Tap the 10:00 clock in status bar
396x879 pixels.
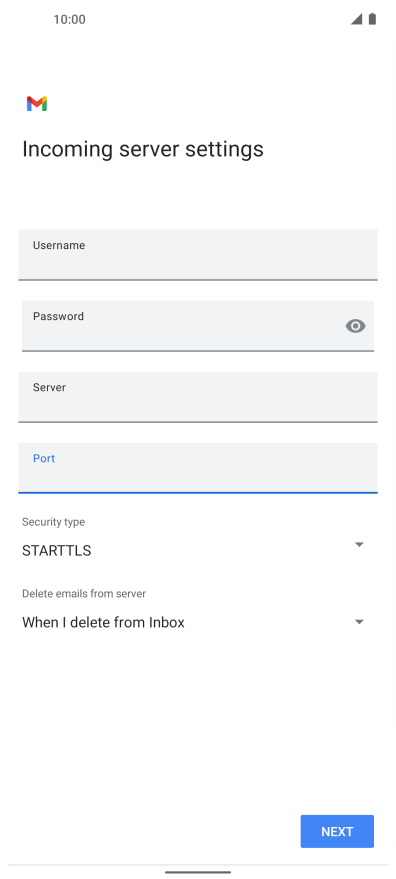[x=70, y=20]
